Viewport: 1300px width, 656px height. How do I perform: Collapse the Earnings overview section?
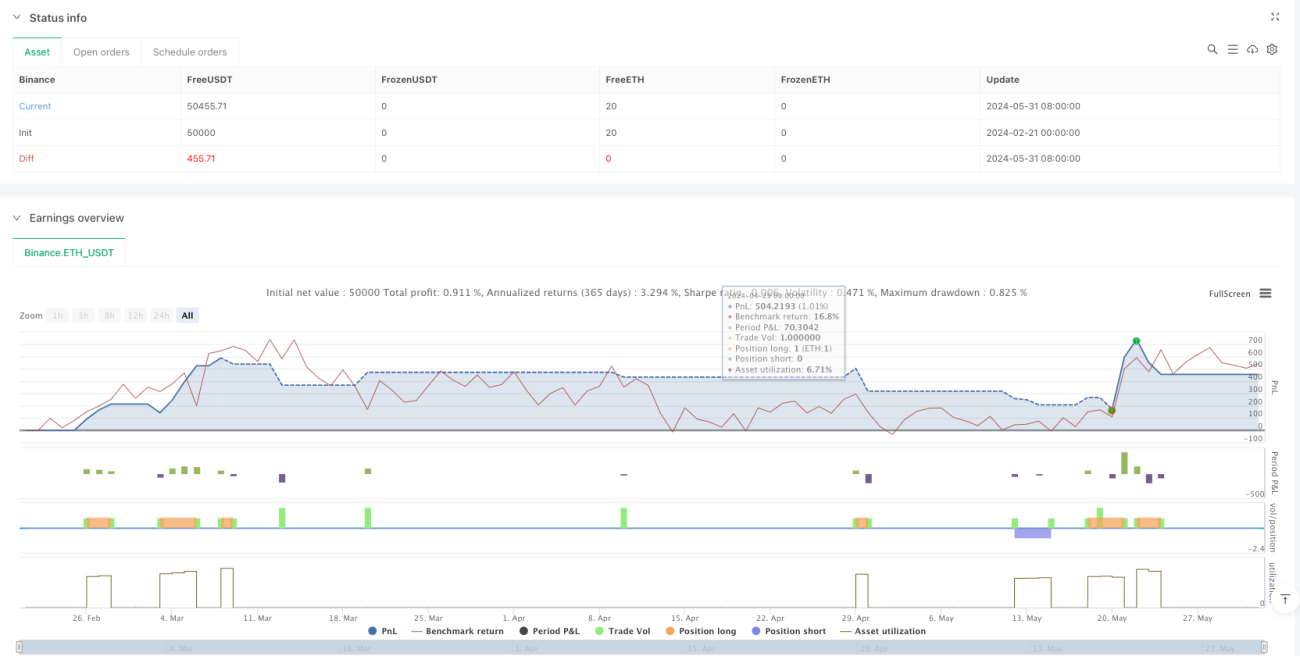(17, 218)
